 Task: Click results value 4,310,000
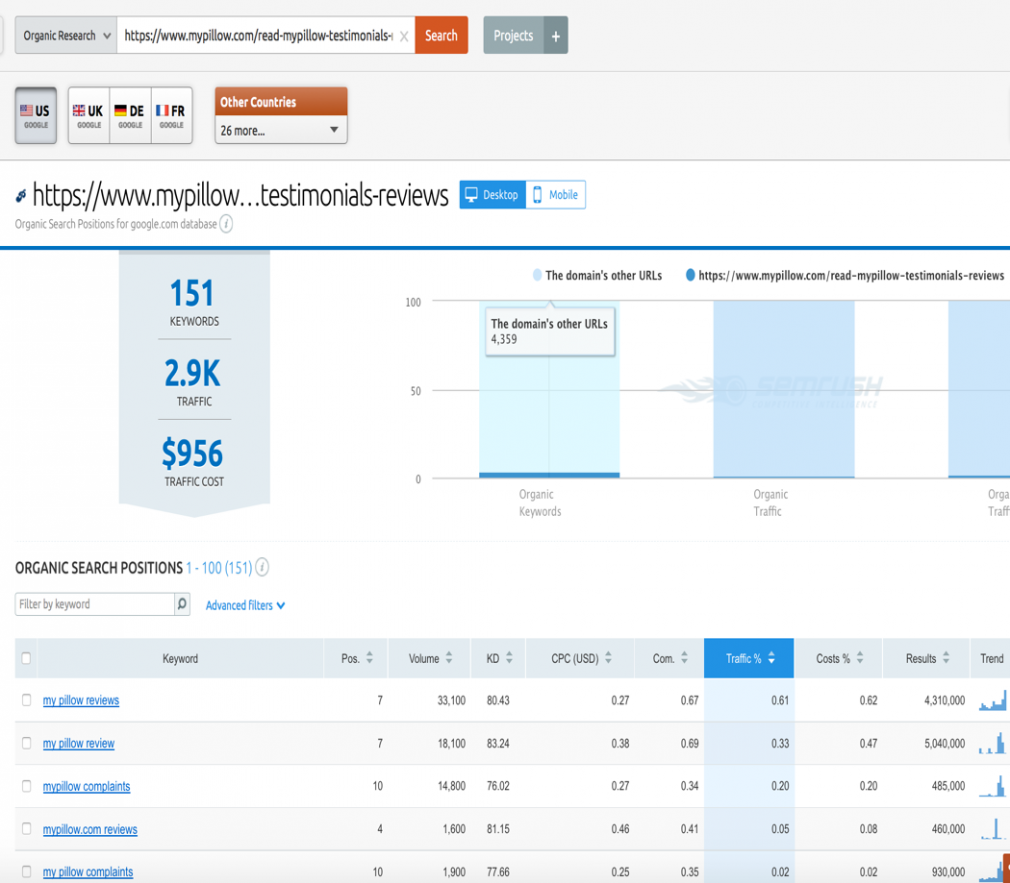[944, 700]
